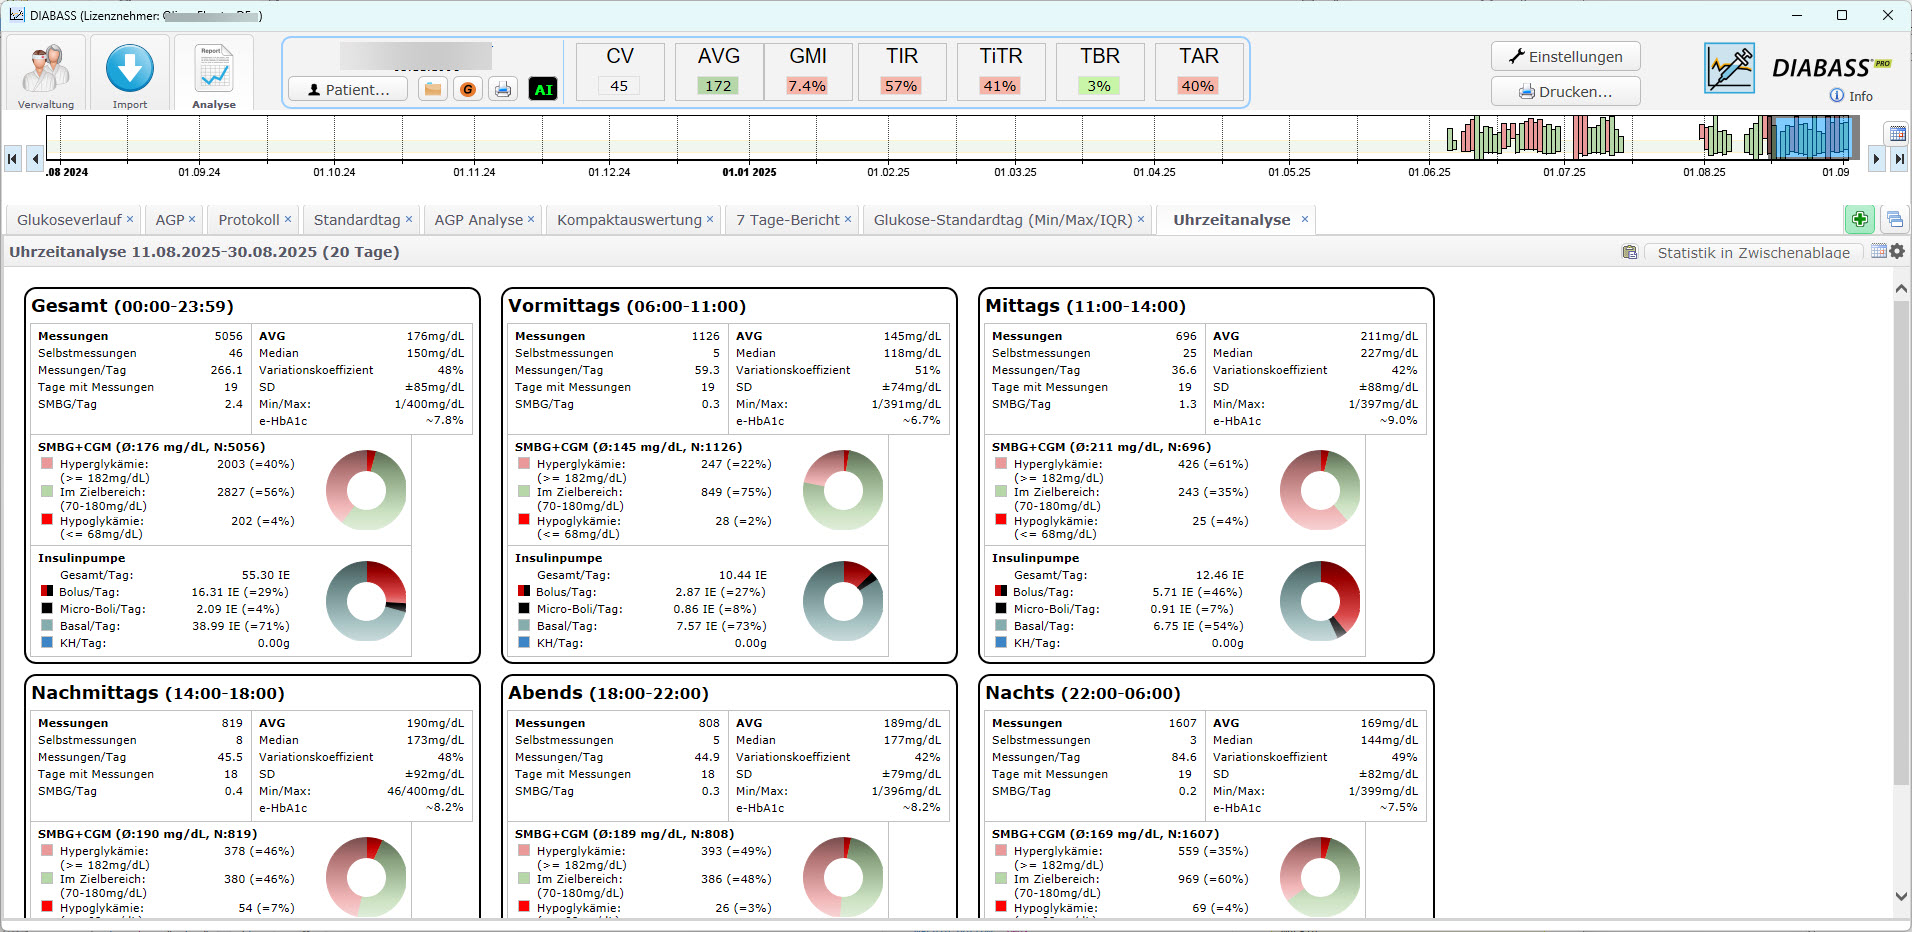Select the blue highlighted timeline range
This screenshot has height=932, width=1912.
(1811, 137)
